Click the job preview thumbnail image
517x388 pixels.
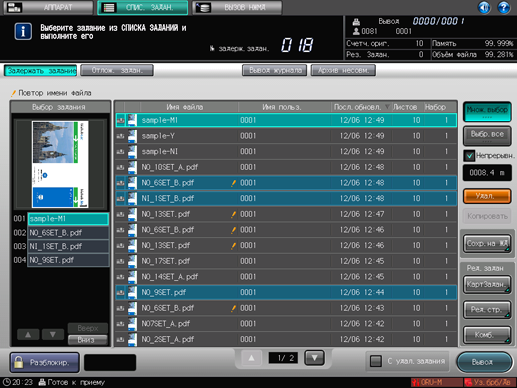60,164
